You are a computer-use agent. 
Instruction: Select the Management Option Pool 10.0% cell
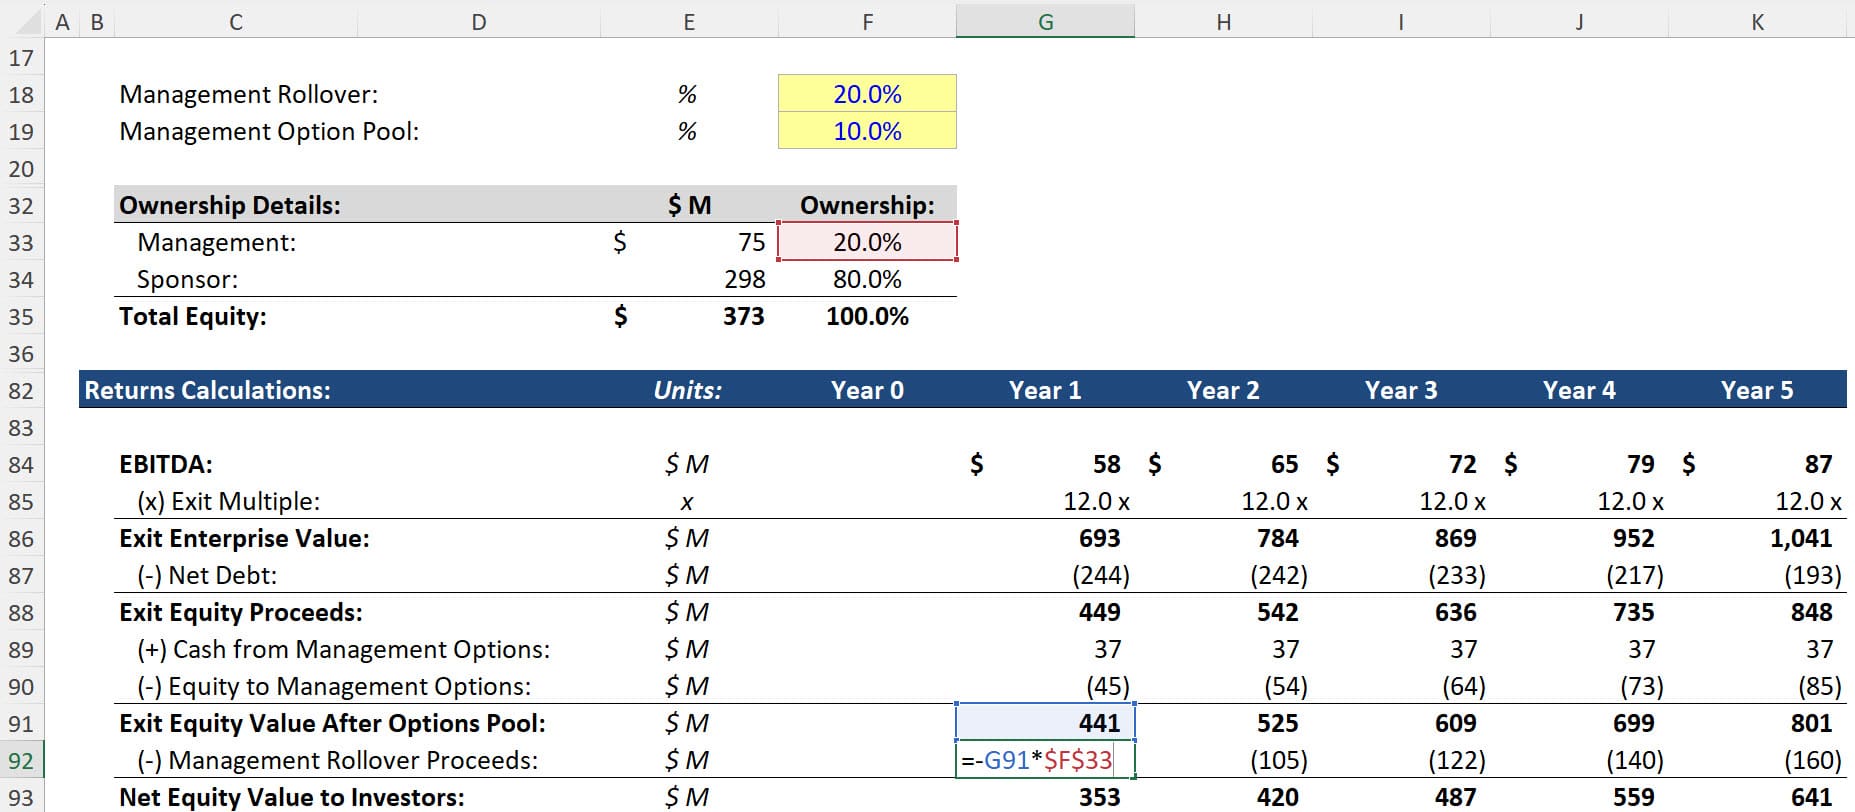(x=867, y=131)
